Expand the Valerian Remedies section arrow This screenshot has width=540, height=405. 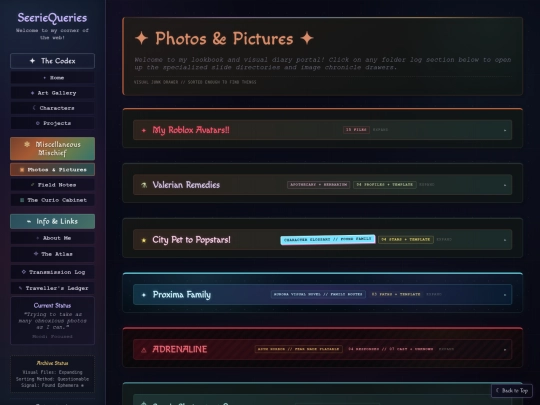(x=505, y=185)
